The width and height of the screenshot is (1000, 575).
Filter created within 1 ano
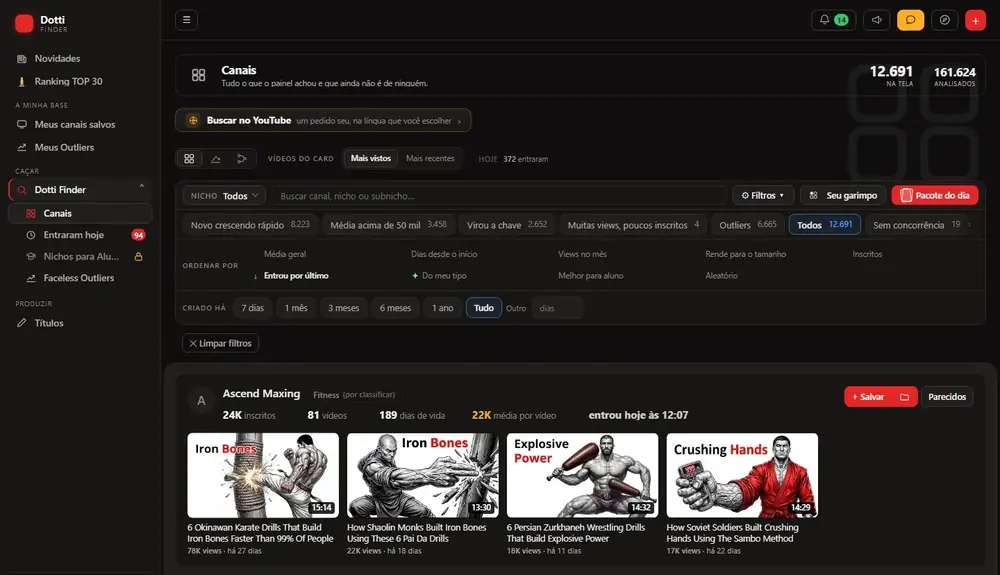point(443,308)
